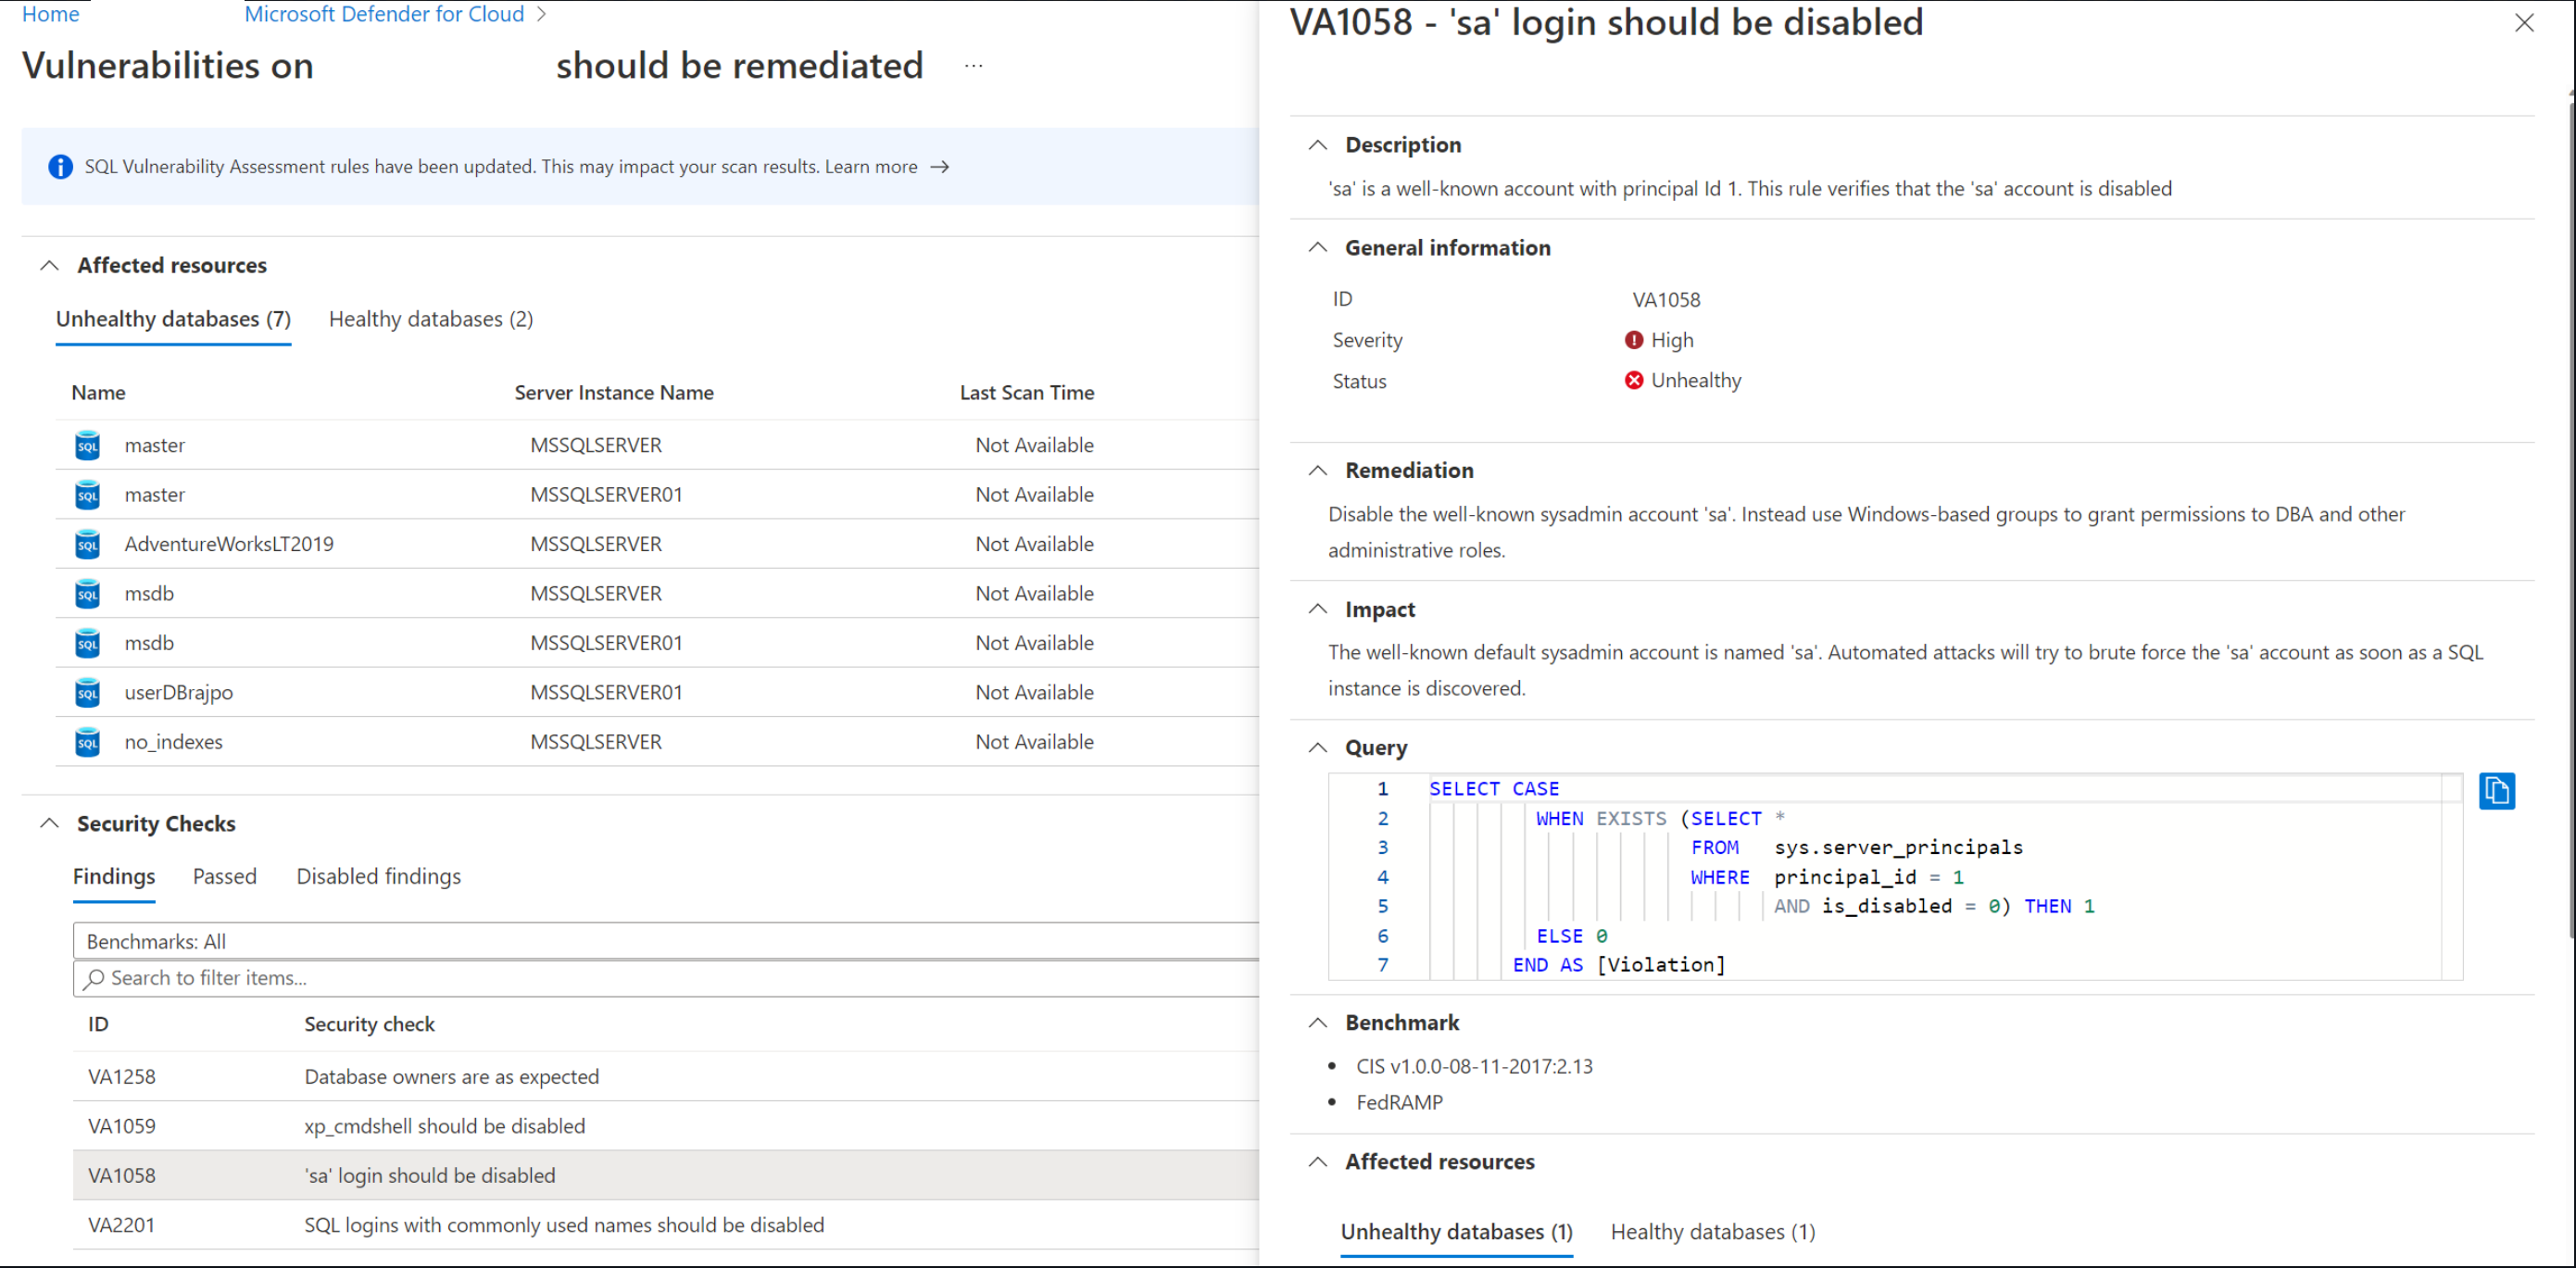
Task: Click the SQL database icon for no_indexes
Action: tap(83, 743)
